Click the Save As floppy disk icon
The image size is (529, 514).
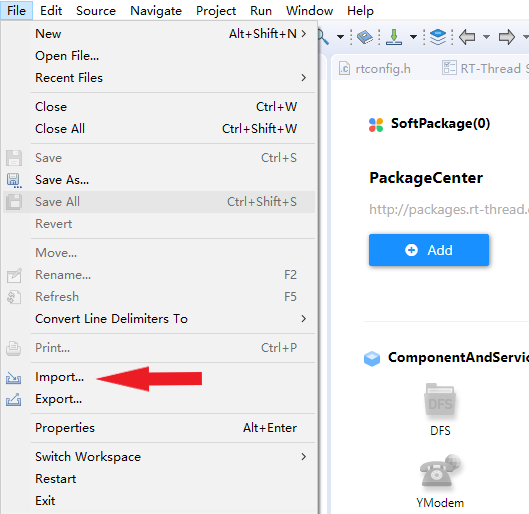[x=14, y=181]
